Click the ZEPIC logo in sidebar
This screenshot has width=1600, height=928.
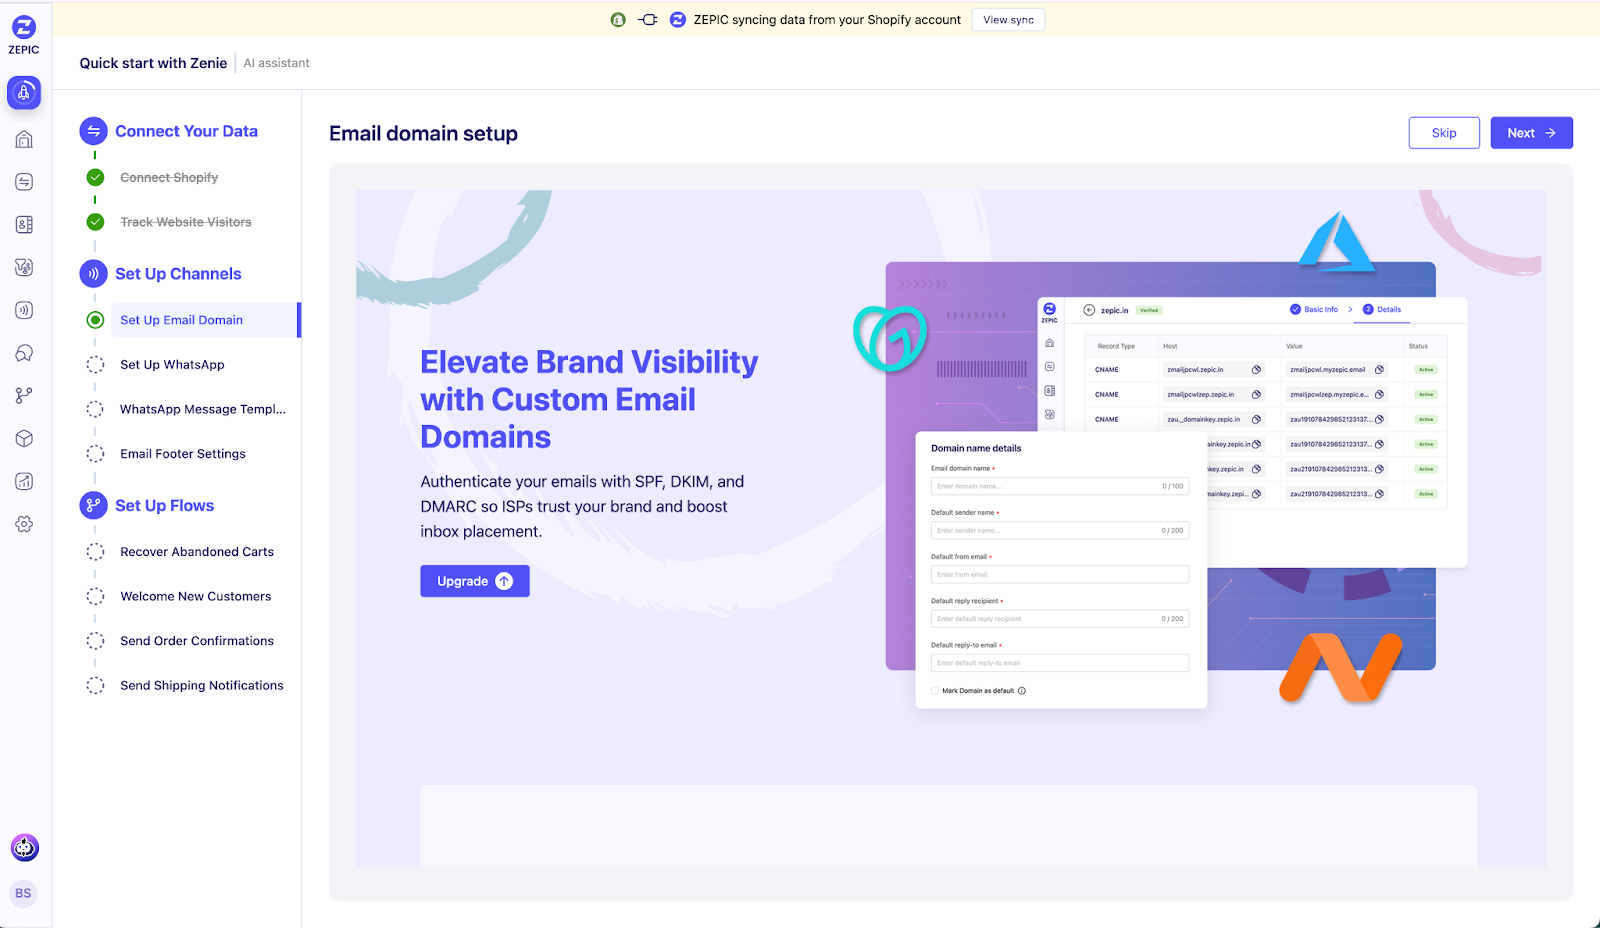click(24, 35)
